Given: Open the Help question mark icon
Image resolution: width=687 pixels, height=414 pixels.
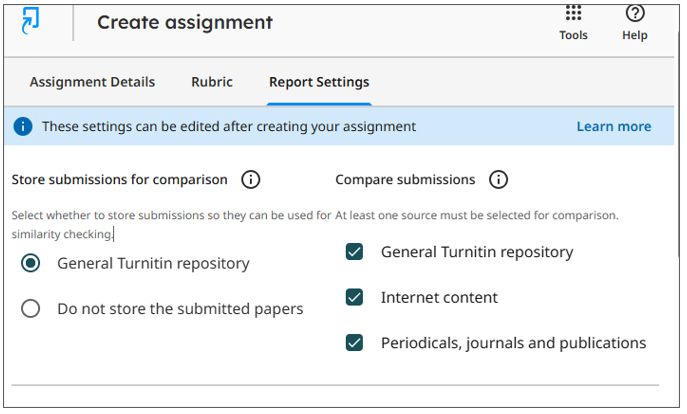Looking at the screenshot, I should [635, 23].
